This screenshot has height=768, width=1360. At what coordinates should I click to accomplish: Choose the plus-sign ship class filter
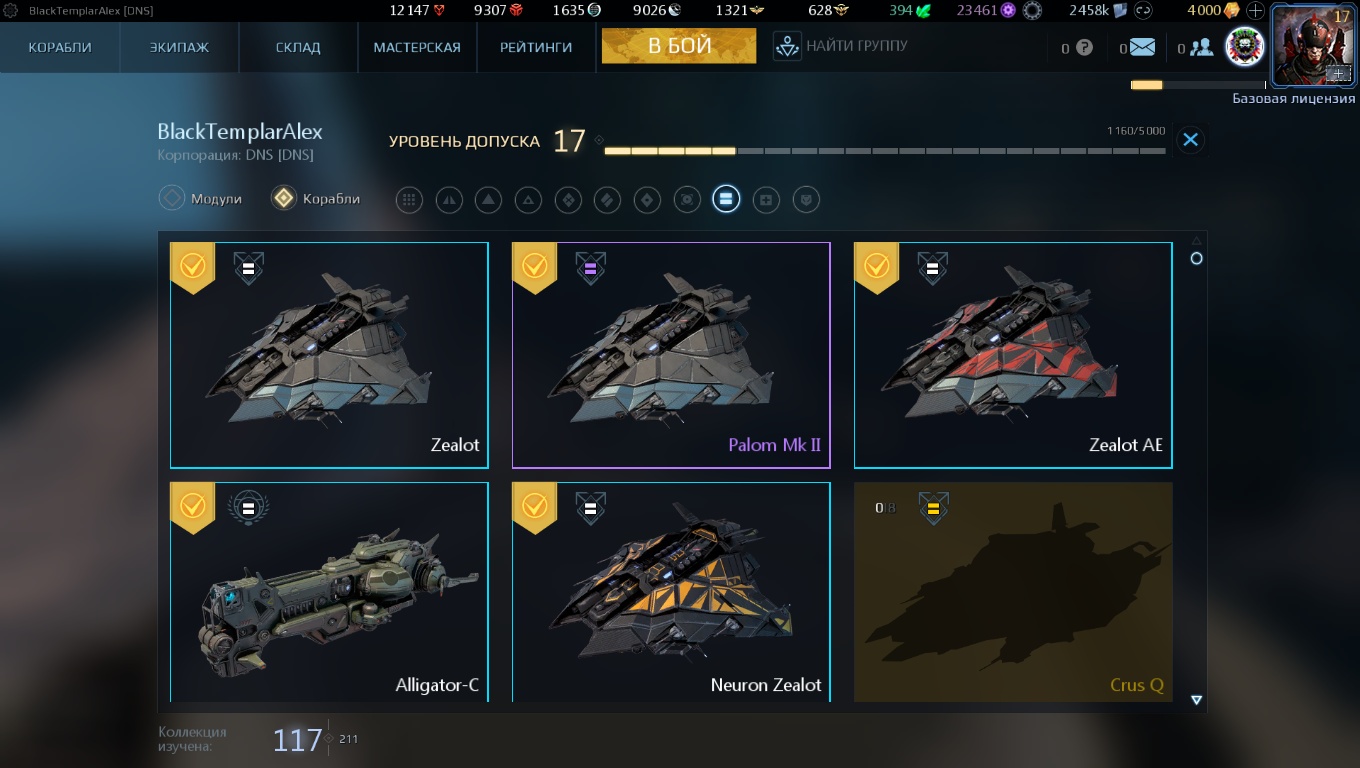click(766, 200)
